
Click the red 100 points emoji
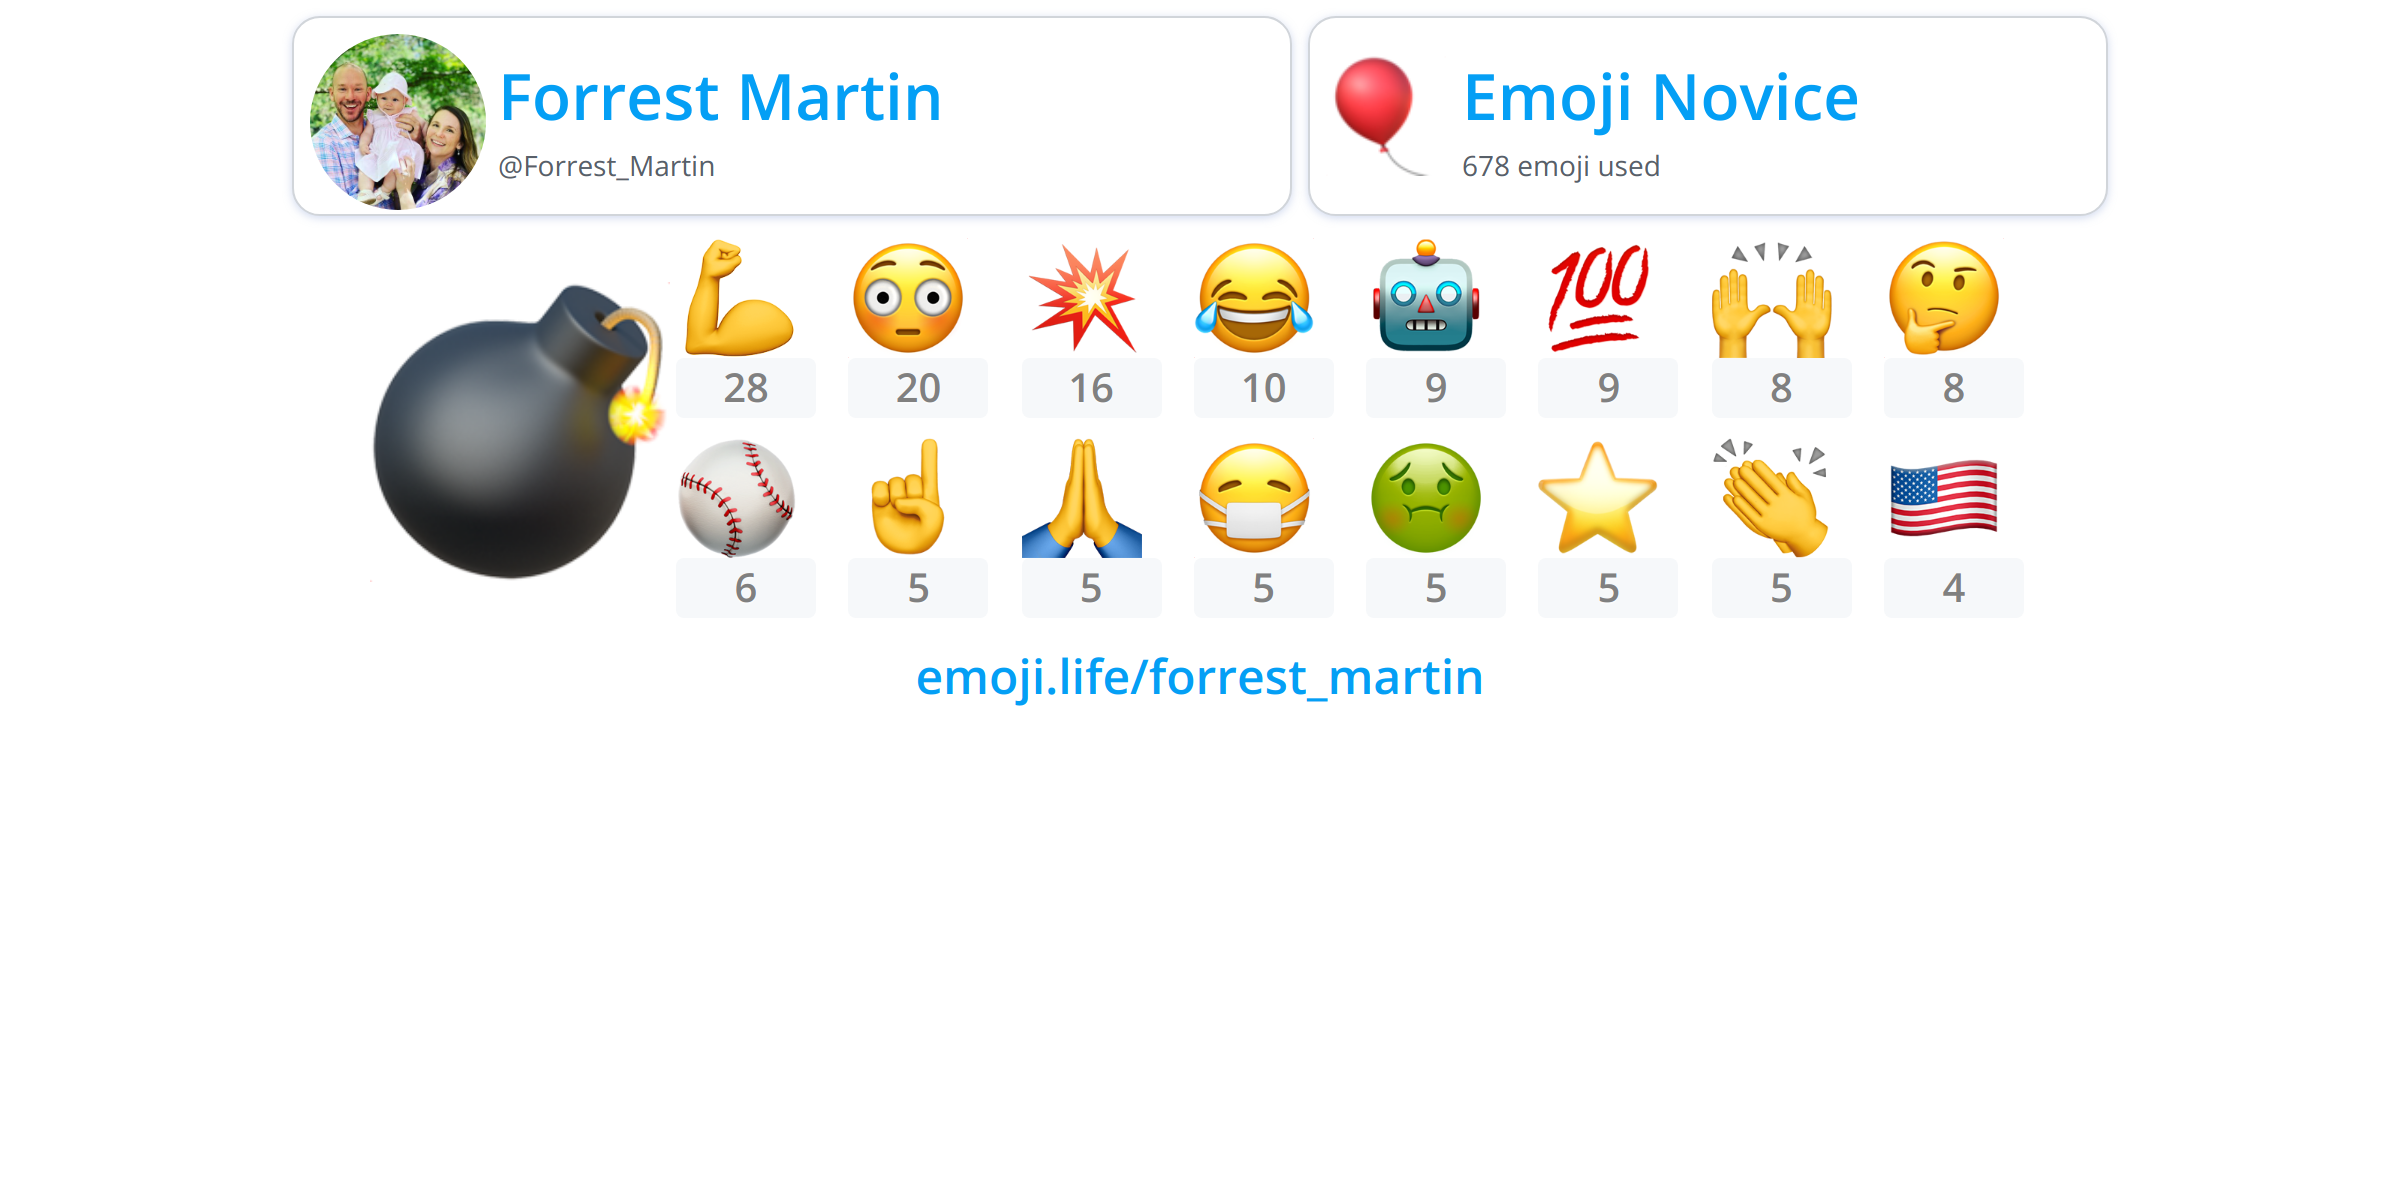(x=1598, y=298)
